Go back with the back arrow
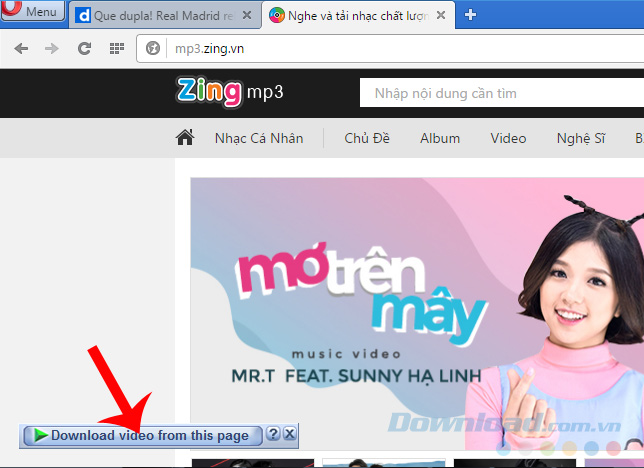Screen dimensions: 644x468 tap(21, 48)
